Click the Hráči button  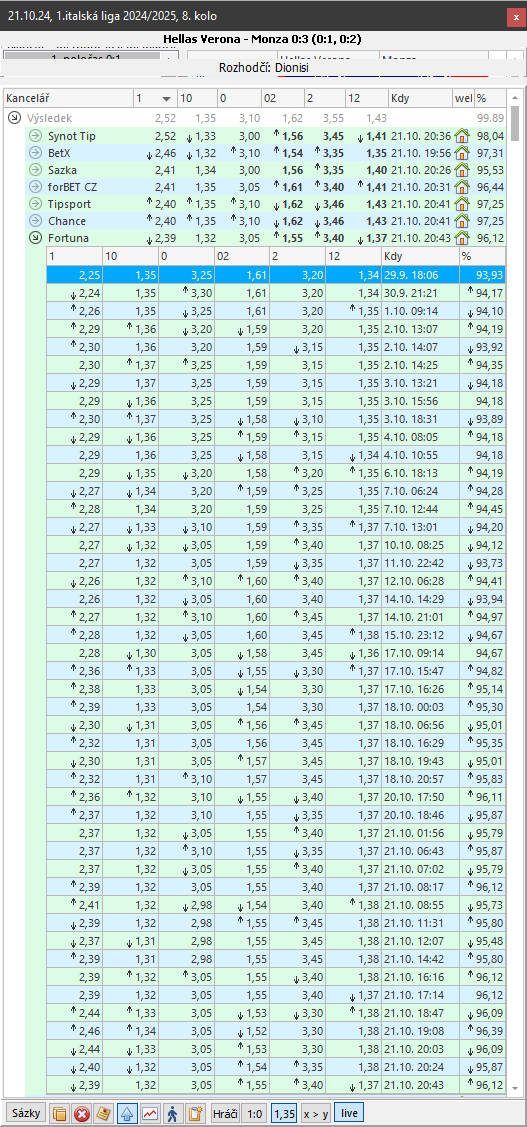[225, 1113]
